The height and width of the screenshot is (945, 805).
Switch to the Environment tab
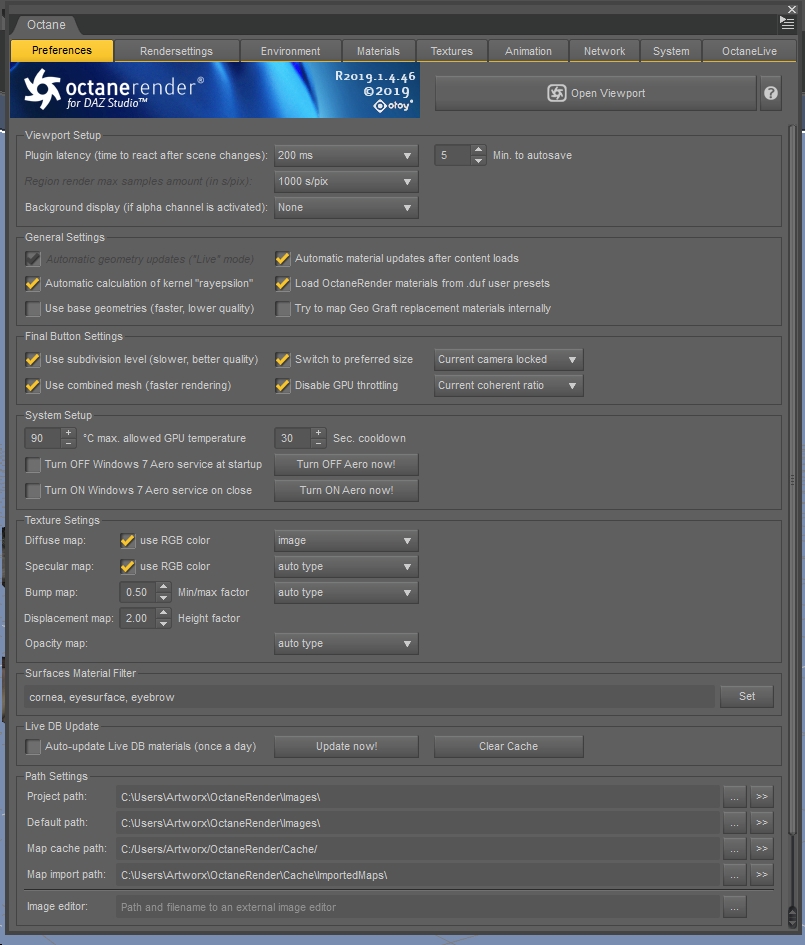click(290, 51)
